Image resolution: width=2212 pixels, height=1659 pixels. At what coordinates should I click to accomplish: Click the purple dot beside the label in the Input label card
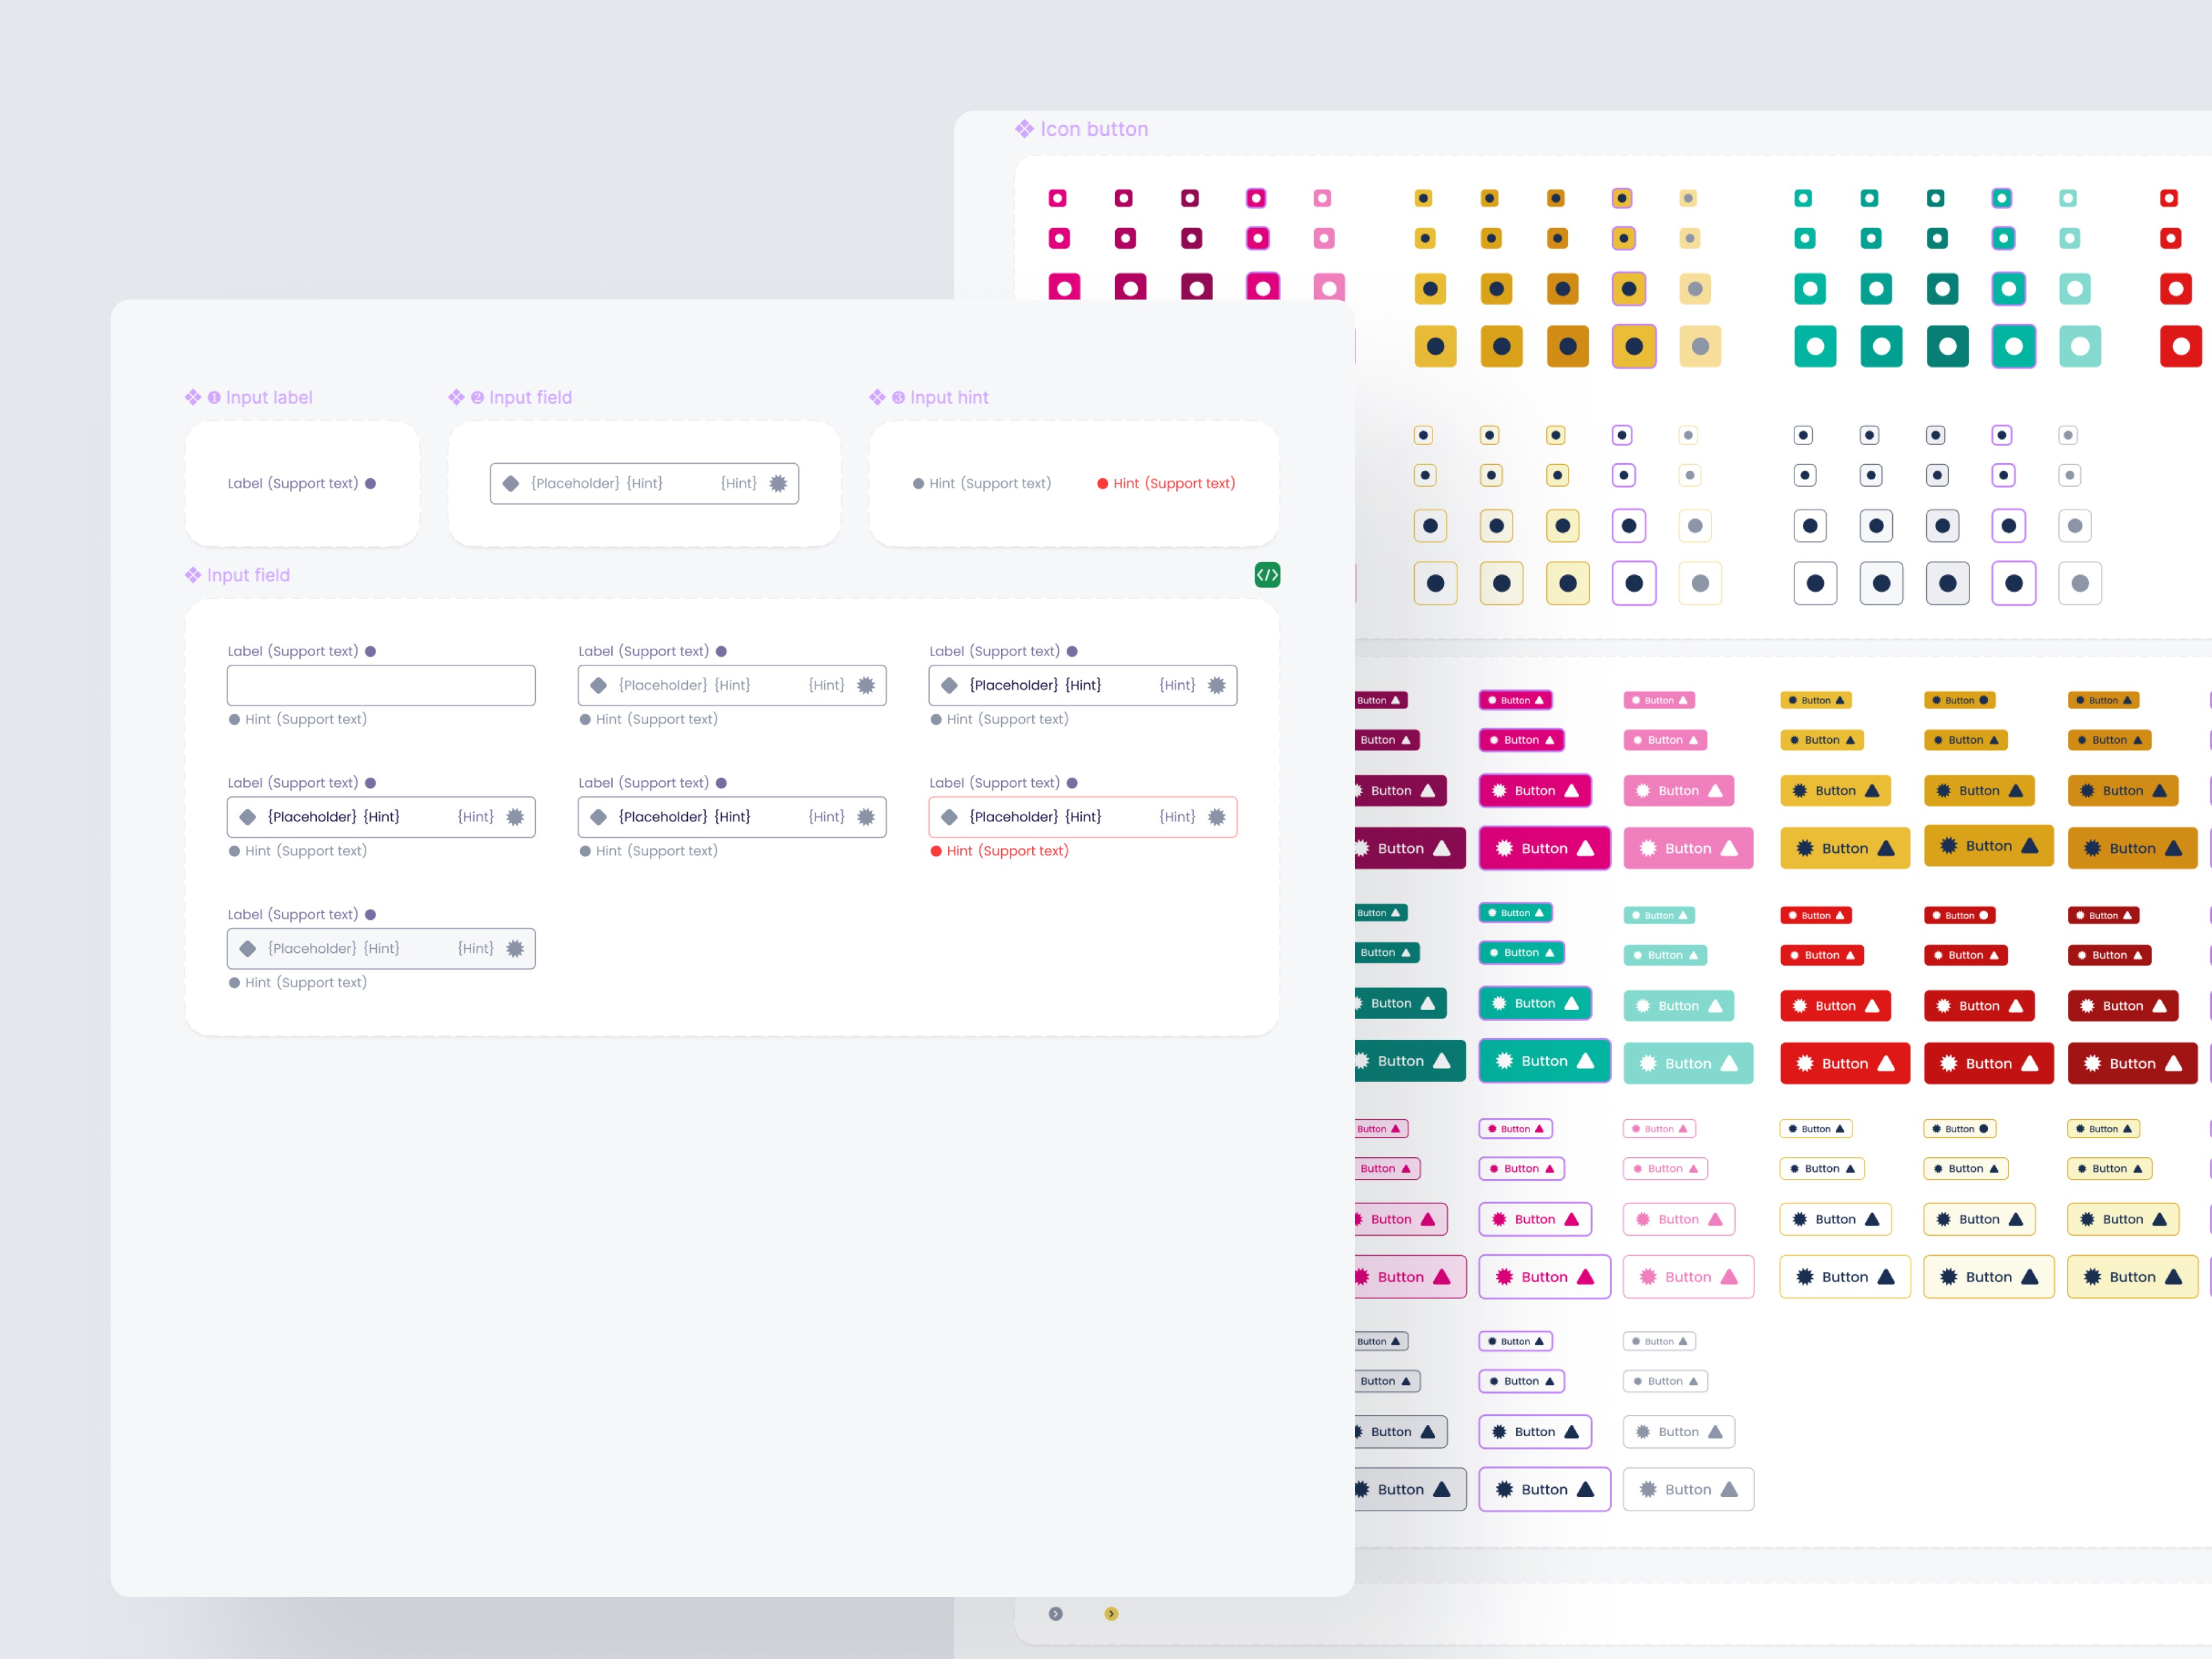click(371, 484)
